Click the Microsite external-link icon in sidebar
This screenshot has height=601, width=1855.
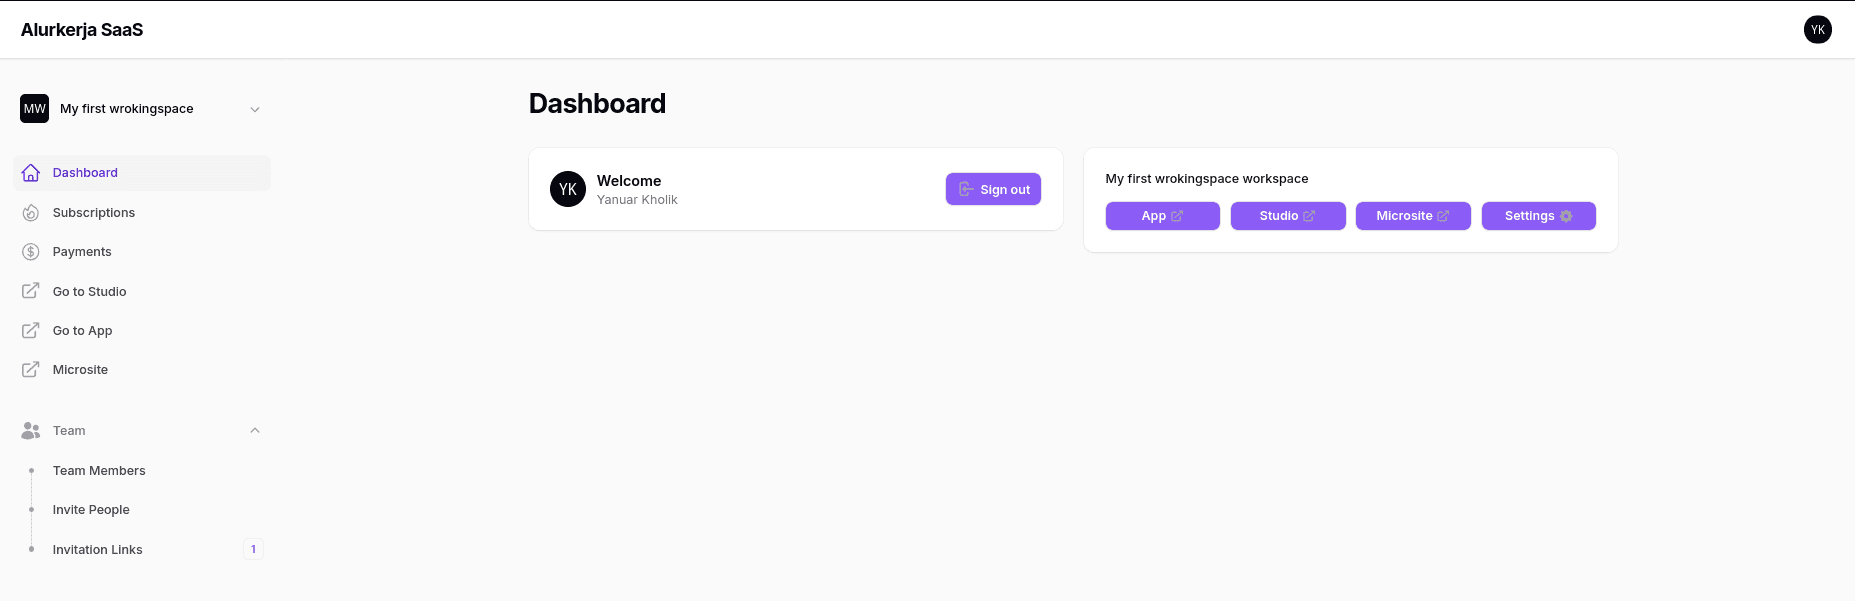(31, 369)
